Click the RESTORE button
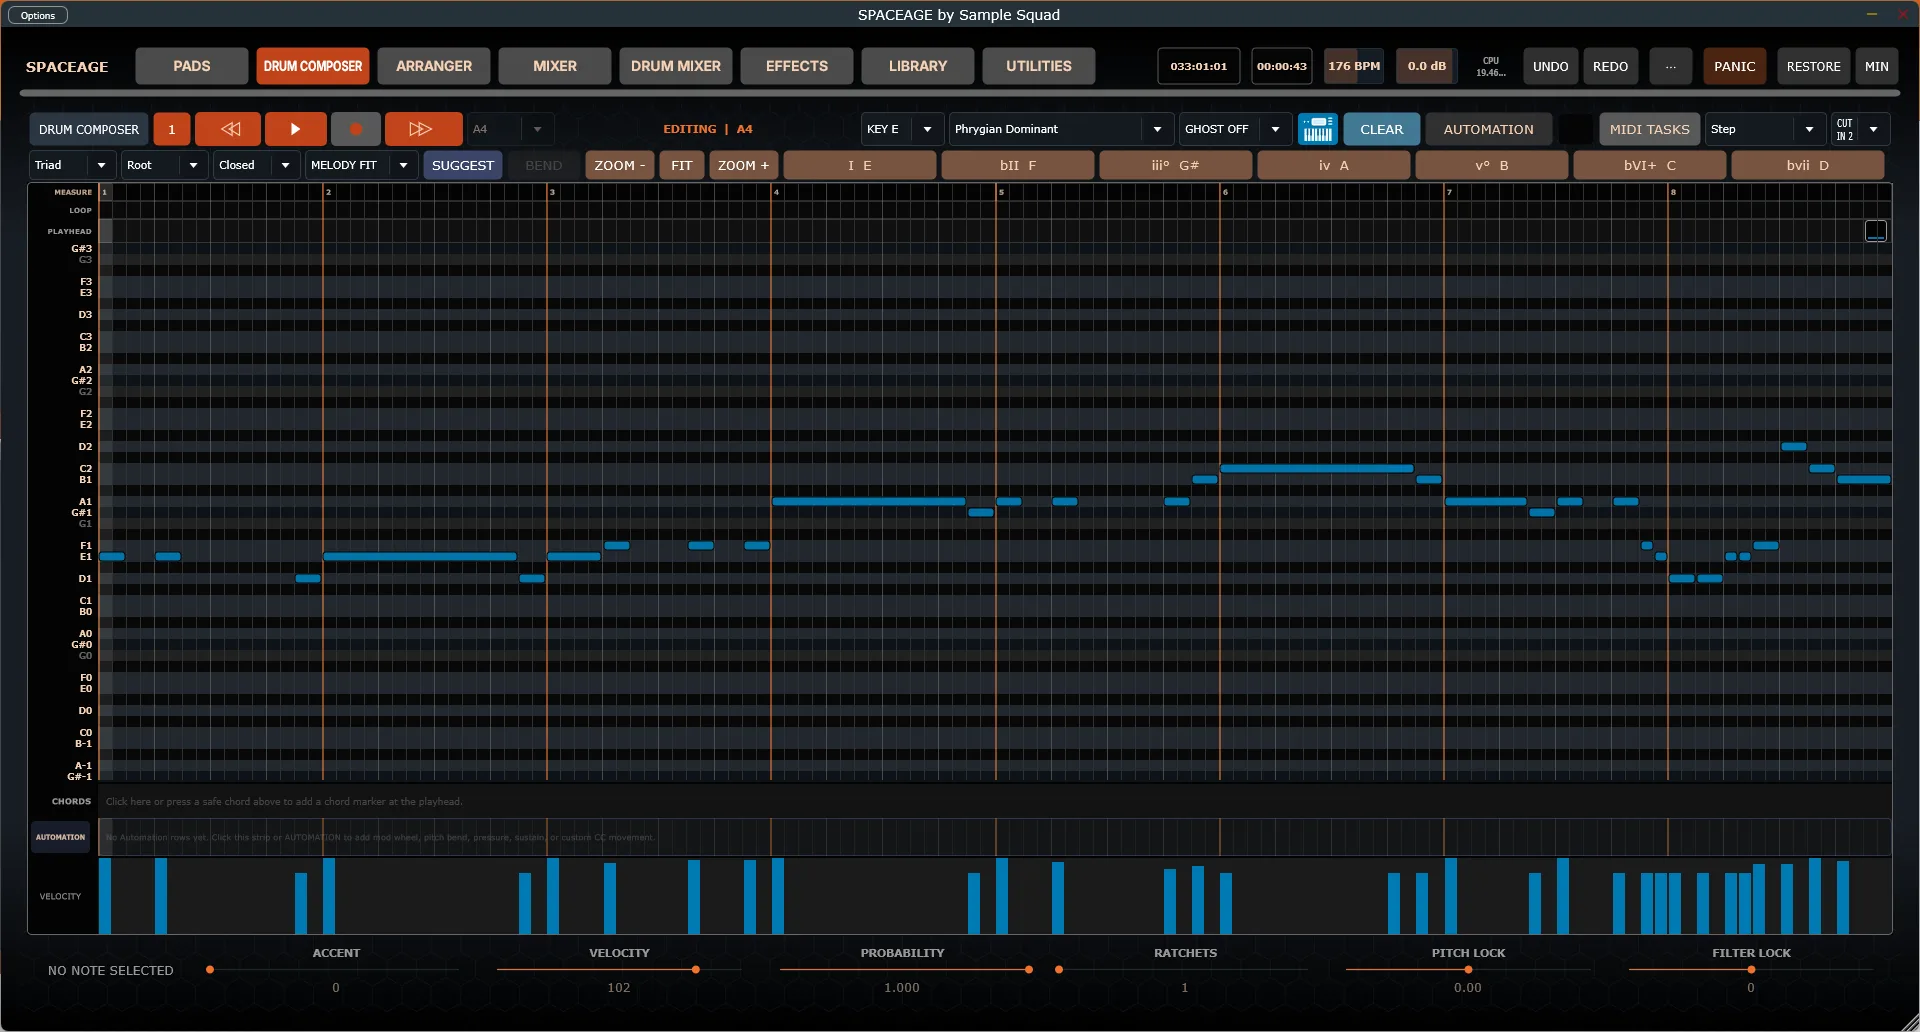Viewport: 1920px width, 1032px height. [1813, 66]
